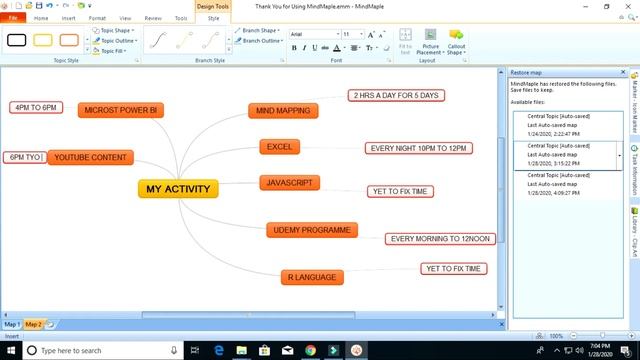Screen dimensions: 640x360
Task: Select auto-saved map from 4:09:27 PM
Action: (x=568, y=184)
